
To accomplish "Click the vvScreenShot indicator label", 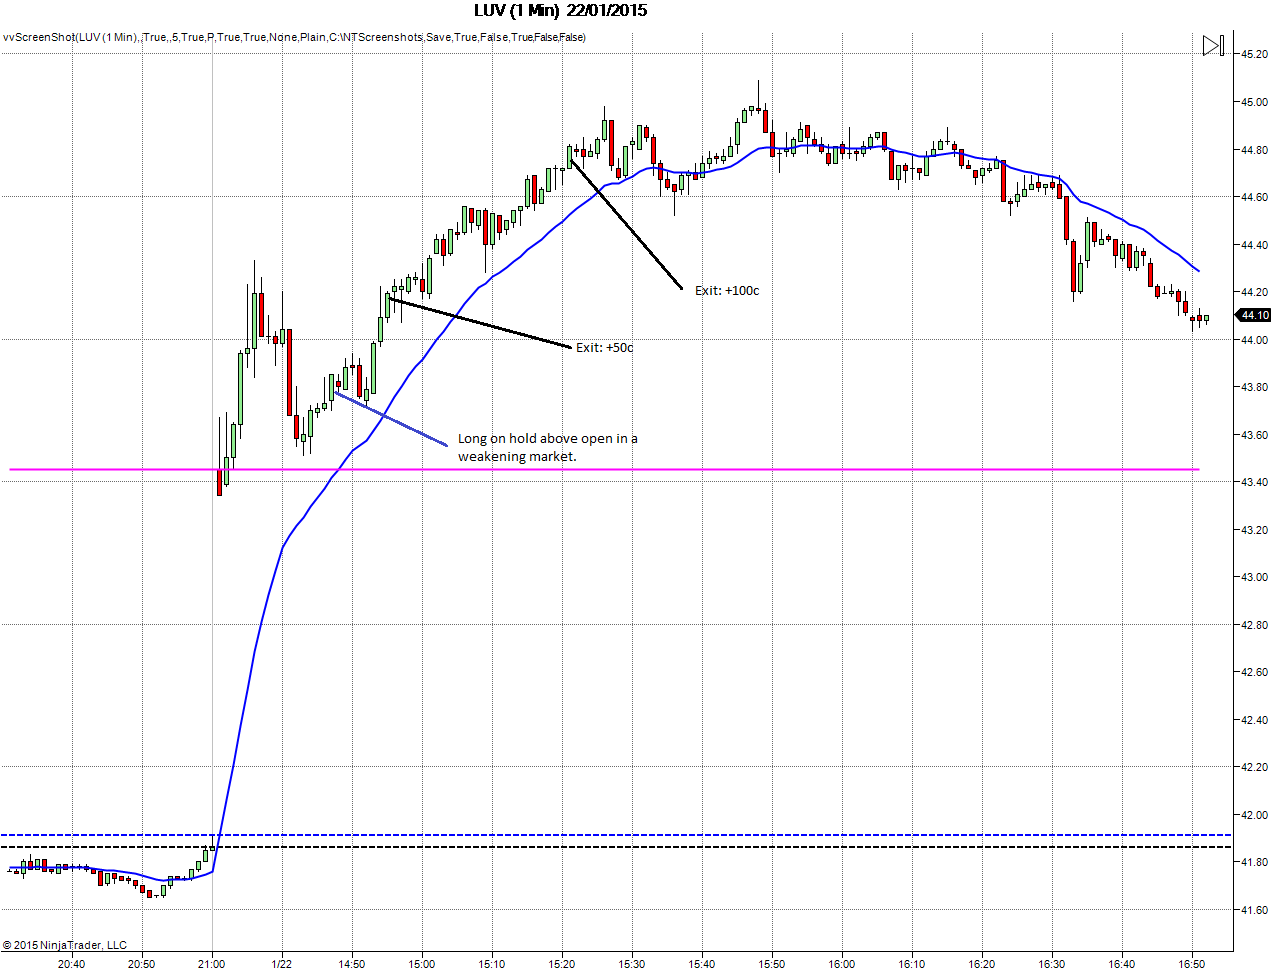I will [294, 37].
